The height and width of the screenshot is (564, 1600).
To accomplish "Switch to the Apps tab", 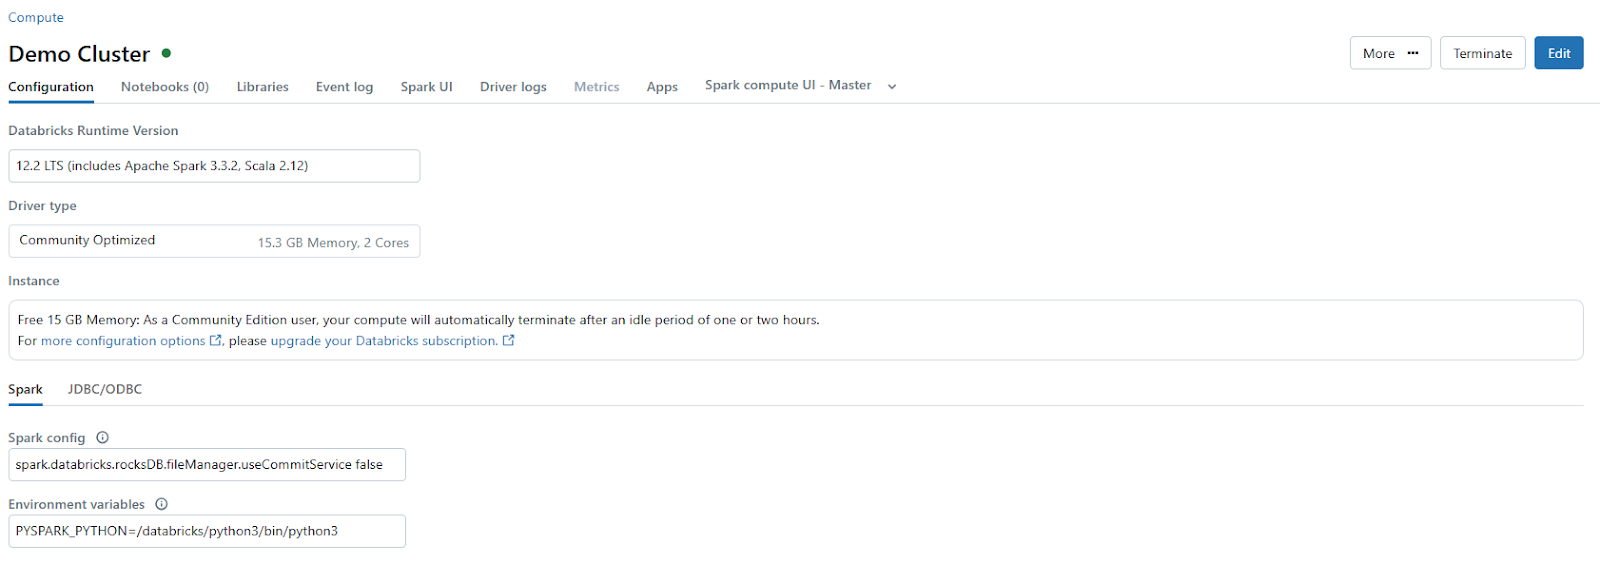I will click(x=662, y=87).
